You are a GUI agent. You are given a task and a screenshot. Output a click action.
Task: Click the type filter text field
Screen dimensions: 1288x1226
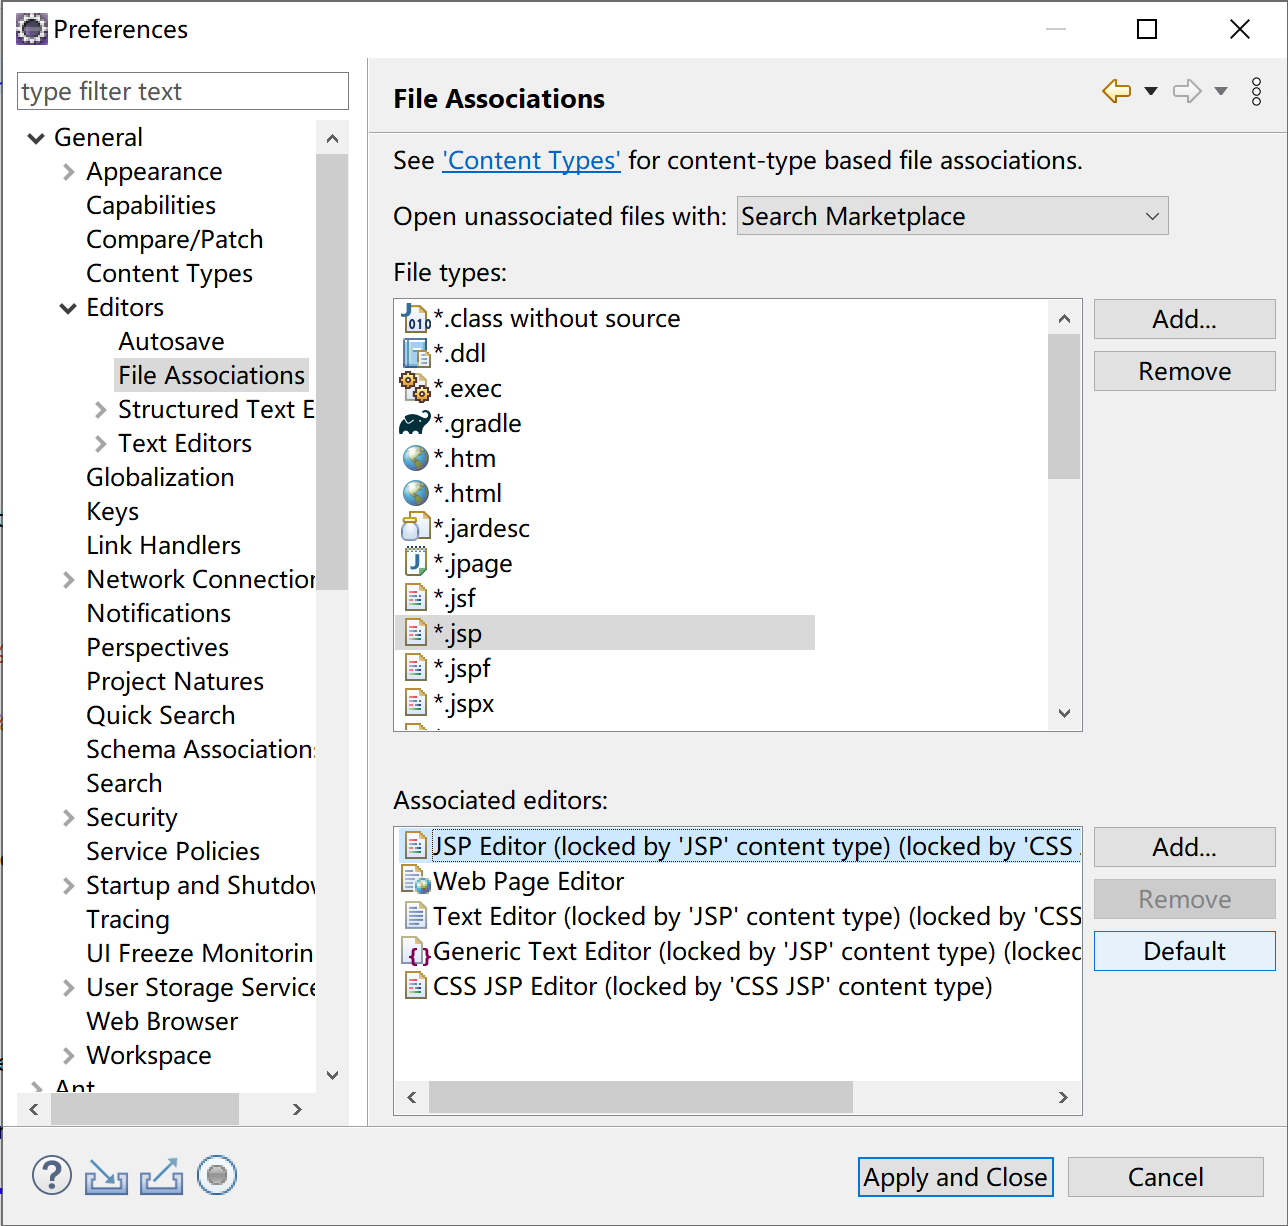[x=183, y=91]
